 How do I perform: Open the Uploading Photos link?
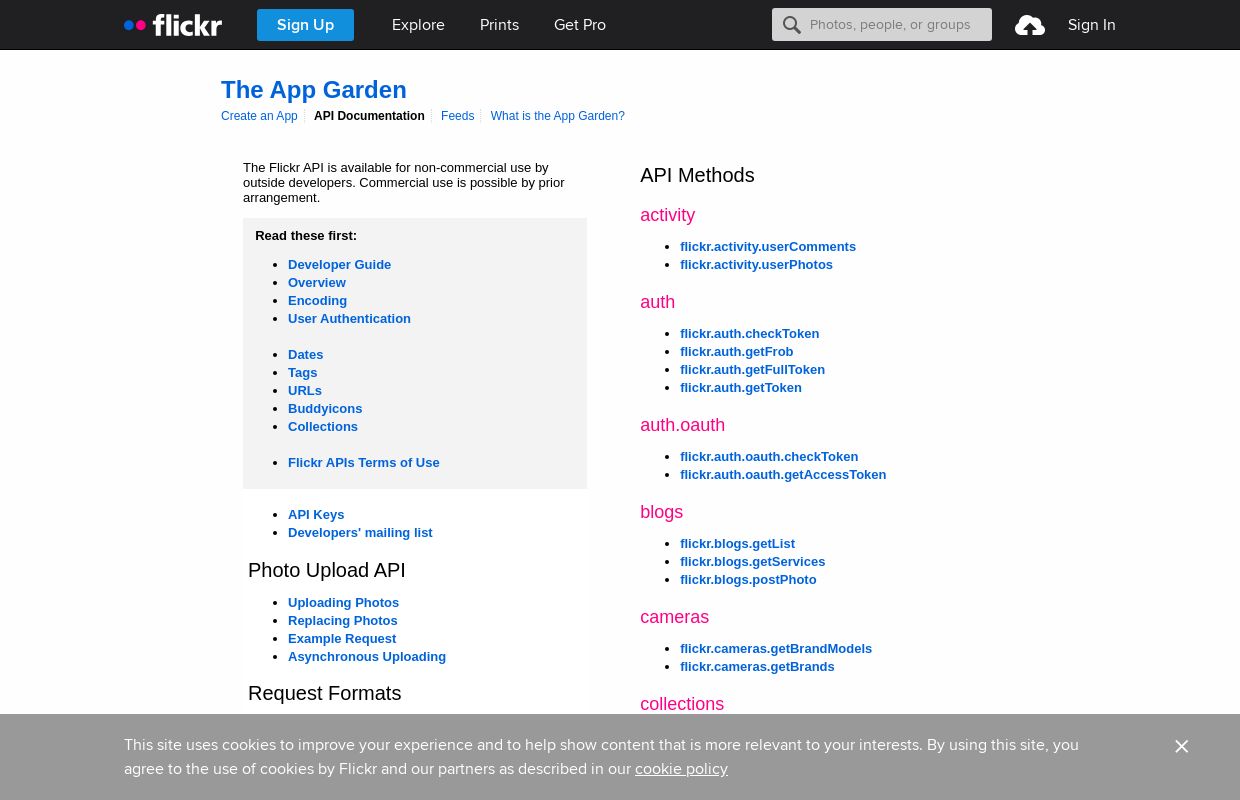pos(343,603)
